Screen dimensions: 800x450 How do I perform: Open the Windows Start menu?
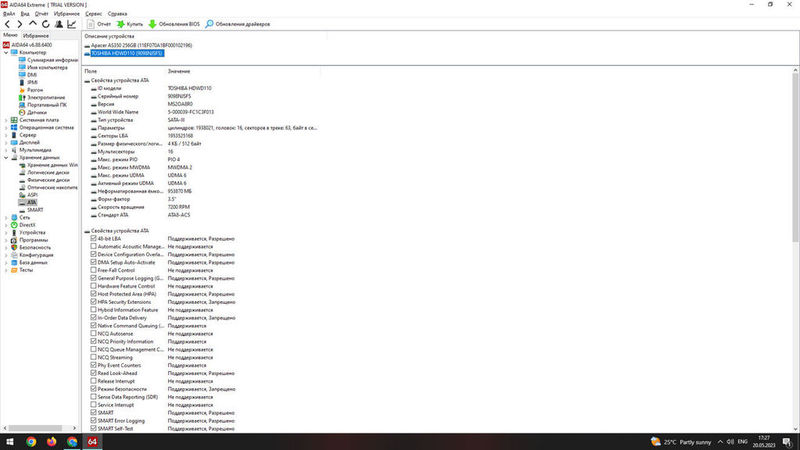pos(10,442)
